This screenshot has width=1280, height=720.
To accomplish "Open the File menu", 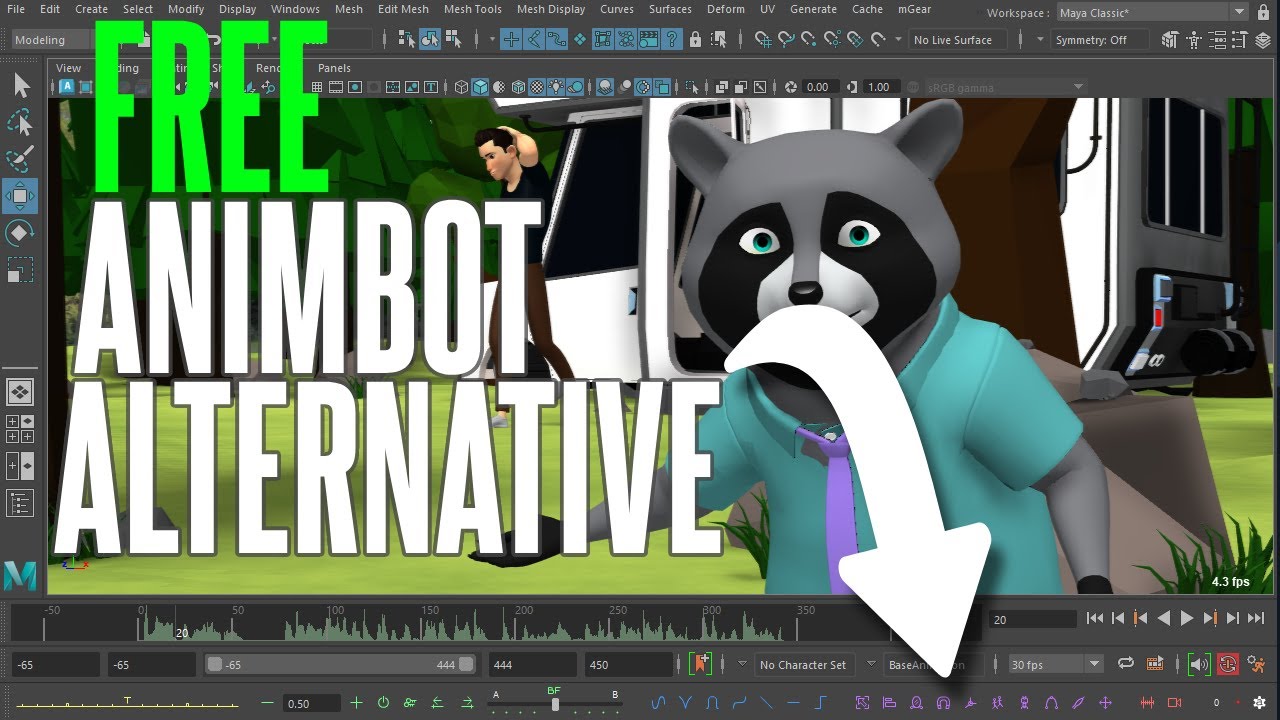I will pyautogui.click(x=16, y=9).
